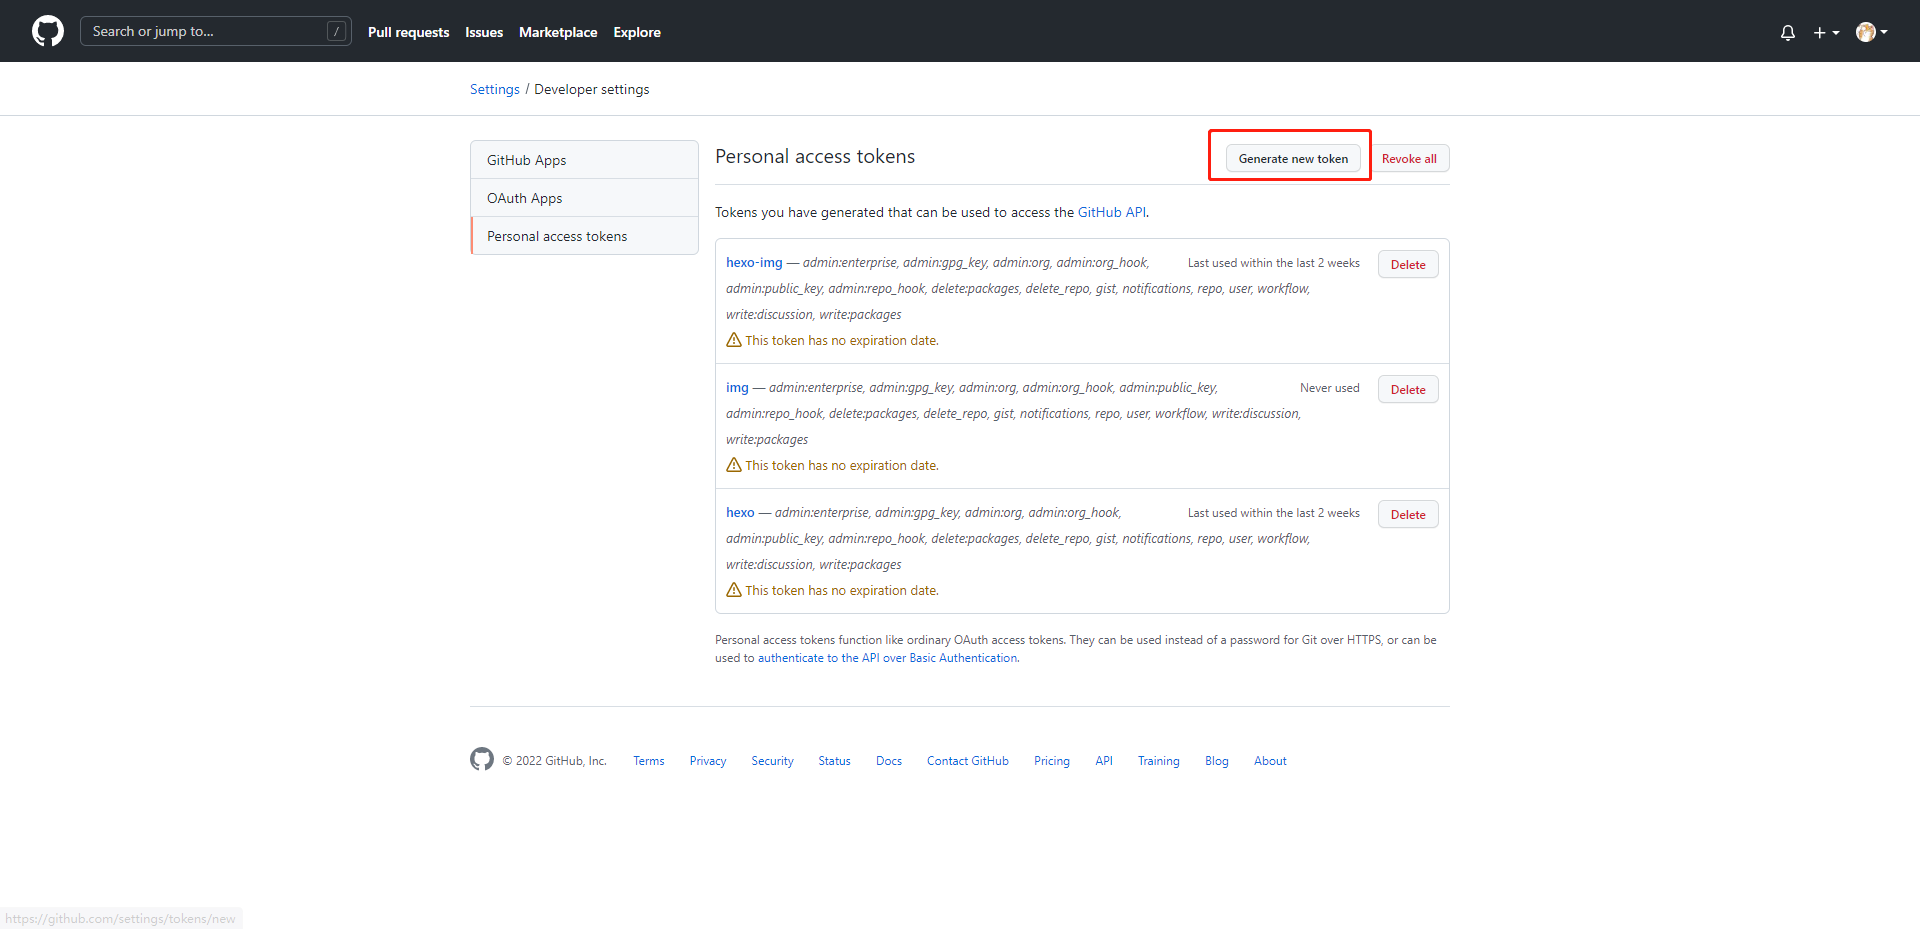Viewport: 1920px width, 929px height.
Task: Open the GitHub logo homepage in header
Action: 48,31
